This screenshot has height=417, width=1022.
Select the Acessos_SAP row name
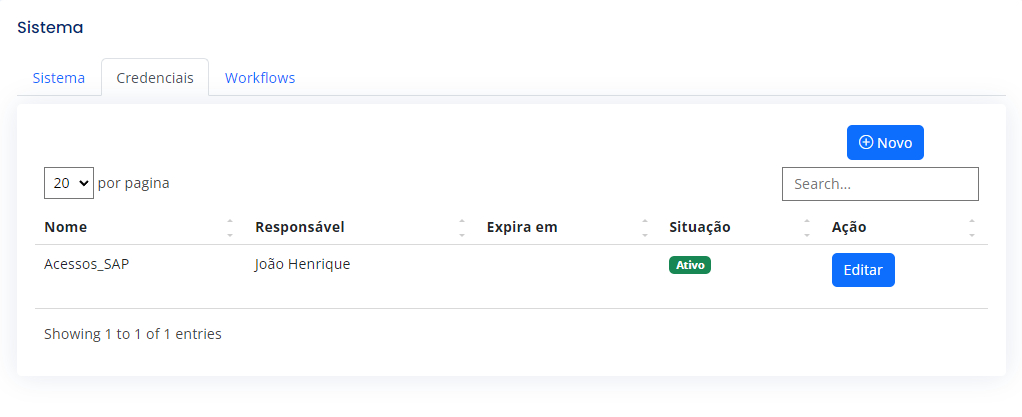click(87, 265)
